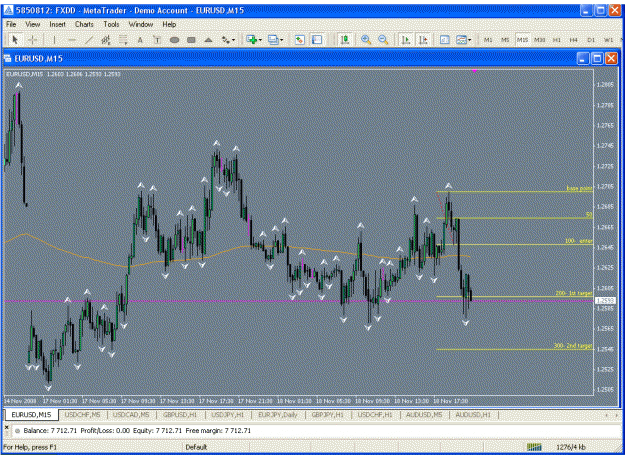This screenshot has width=625, height=455.
Task: Switch timeframe to M5
Action: point(505,40)
